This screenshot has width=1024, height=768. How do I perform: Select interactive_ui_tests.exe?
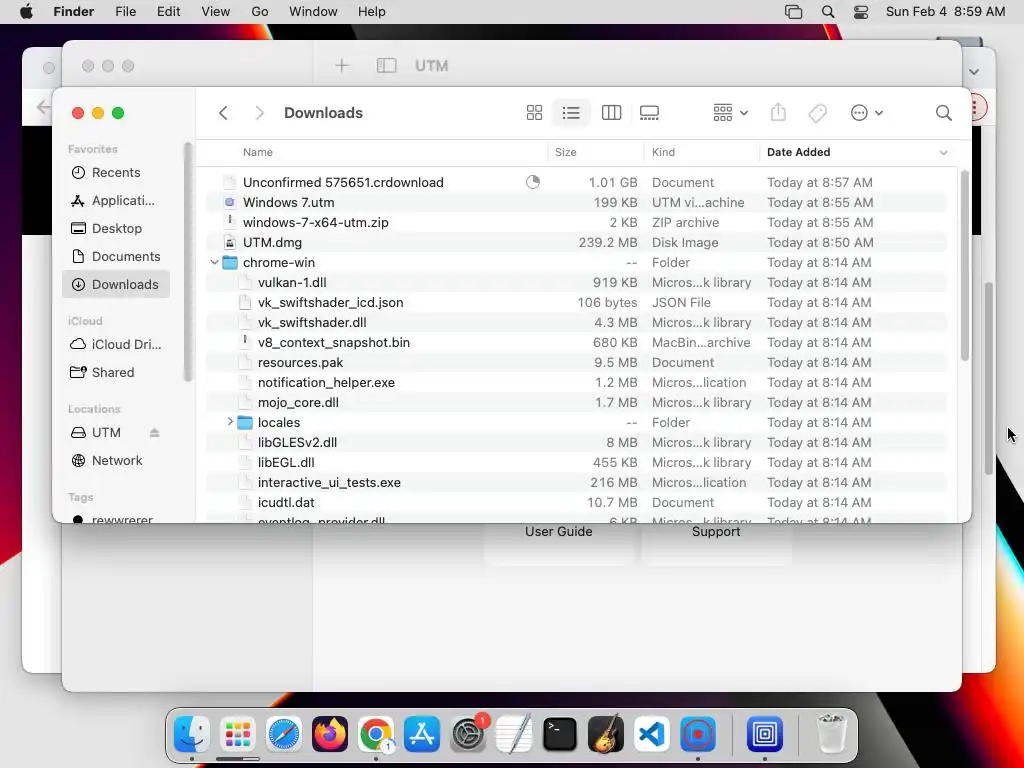[577, 483]
